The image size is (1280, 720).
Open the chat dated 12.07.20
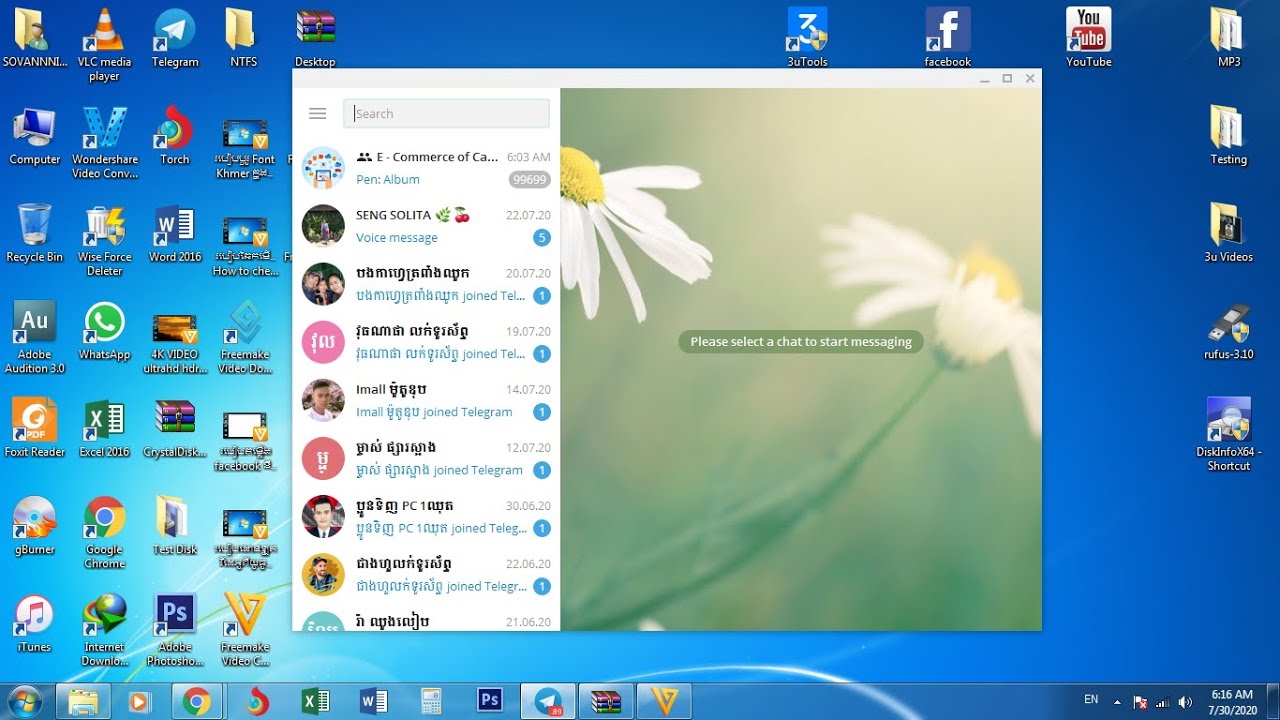(426, 458)
